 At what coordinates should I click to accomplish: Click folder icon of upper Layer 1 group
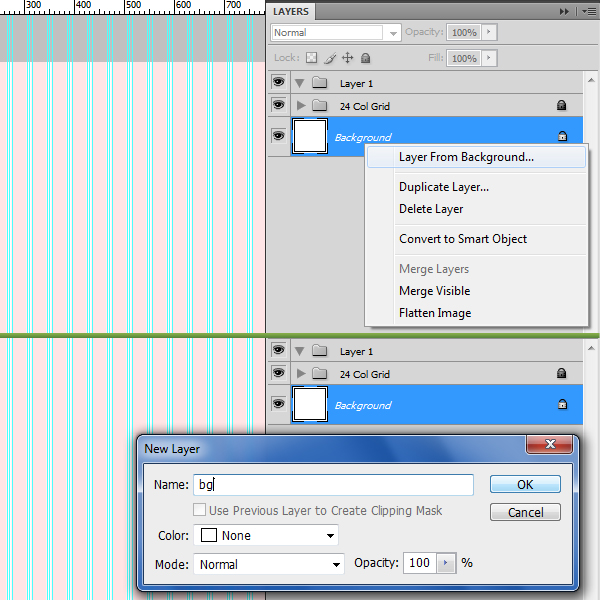pos(320,83)
